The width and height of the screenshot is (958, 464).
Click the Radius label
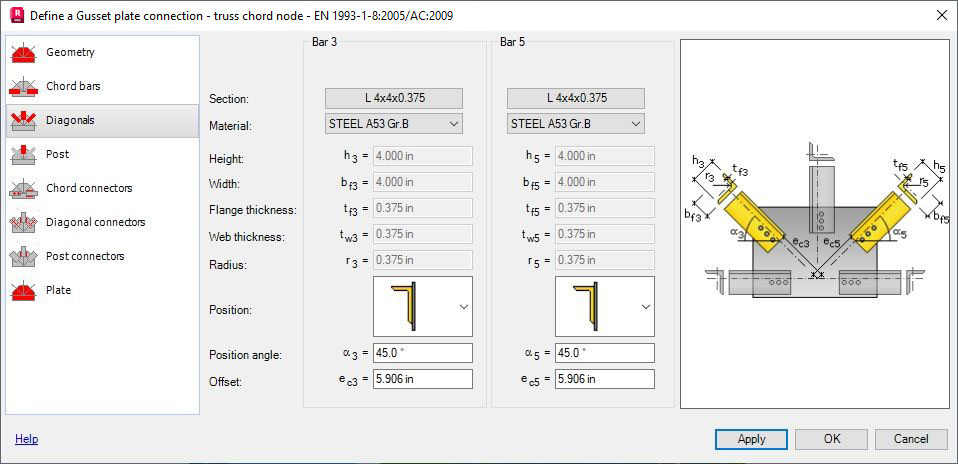pyautogui.click(x=227, y=265)
